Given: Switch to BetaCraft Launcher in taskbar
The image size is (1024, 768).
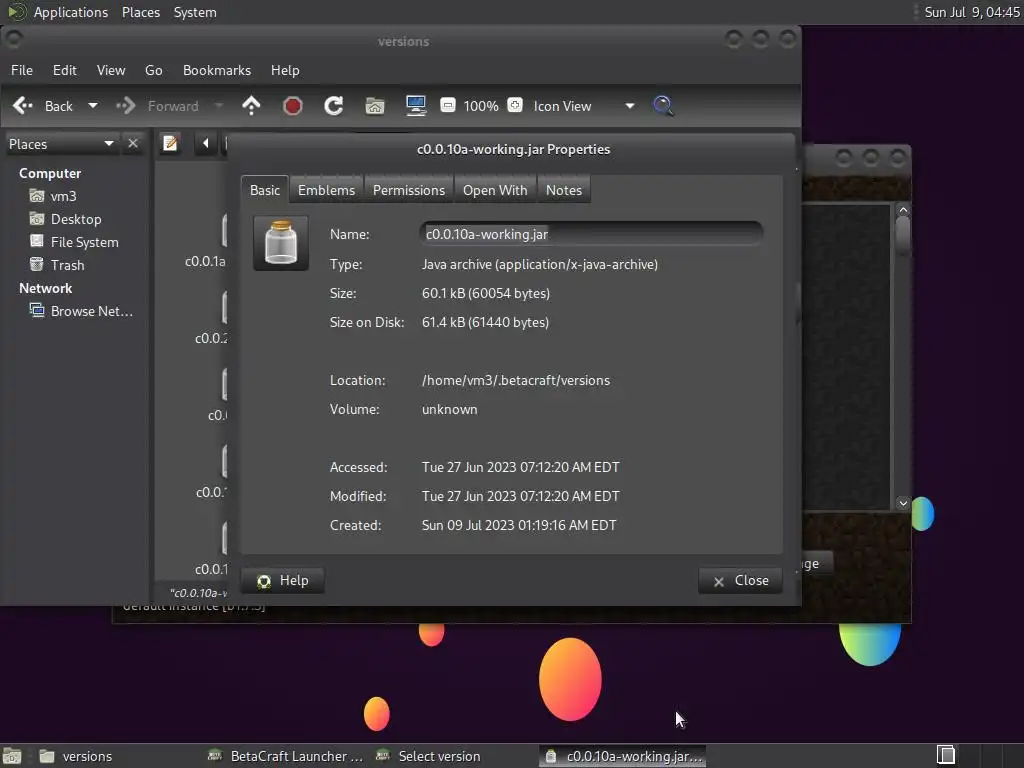Looking at the screenshot, I should [285, 756].
